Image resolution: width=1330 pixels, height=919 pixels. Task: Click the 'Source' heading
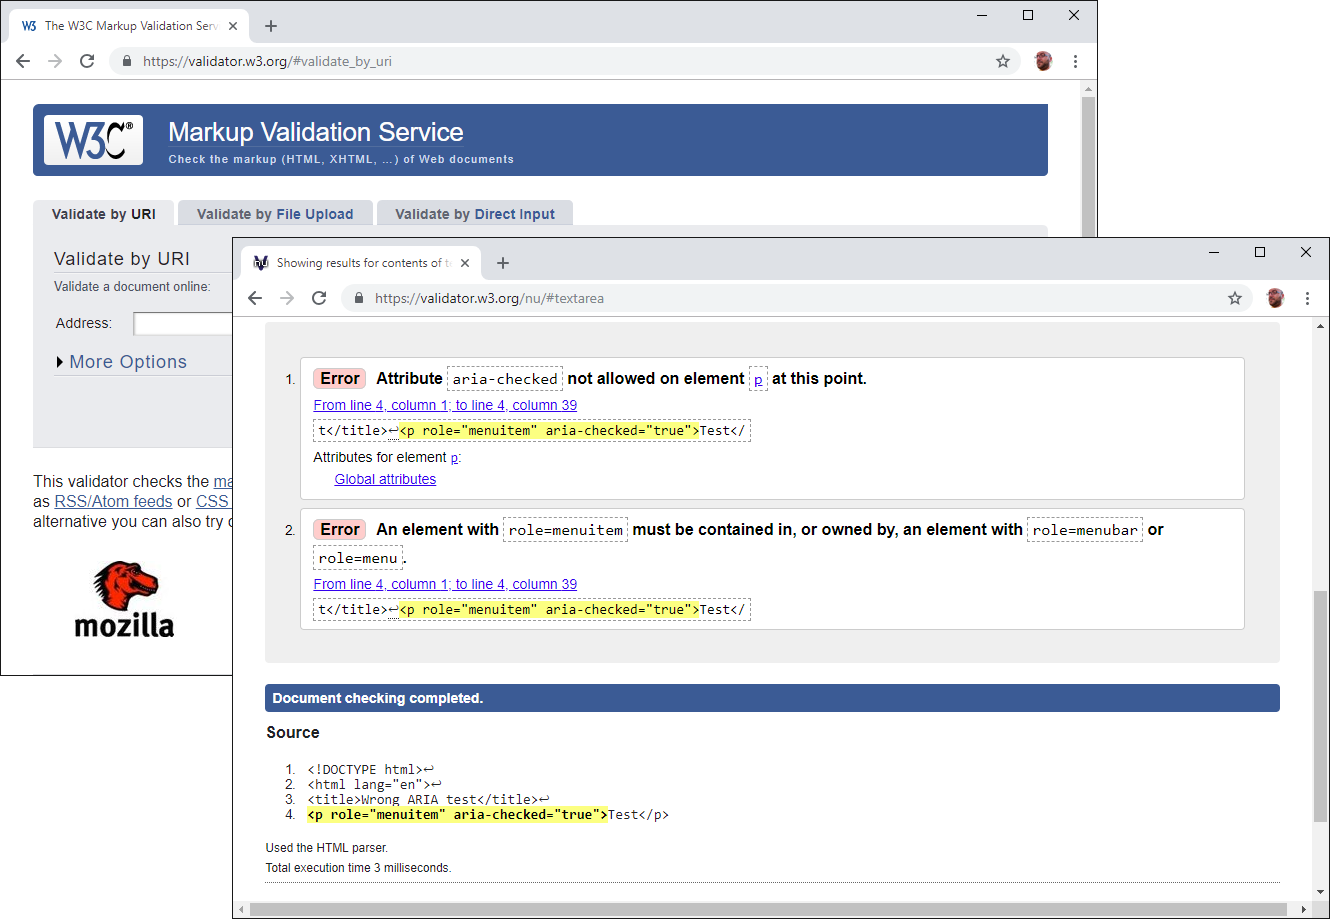[x=293, y=732]
